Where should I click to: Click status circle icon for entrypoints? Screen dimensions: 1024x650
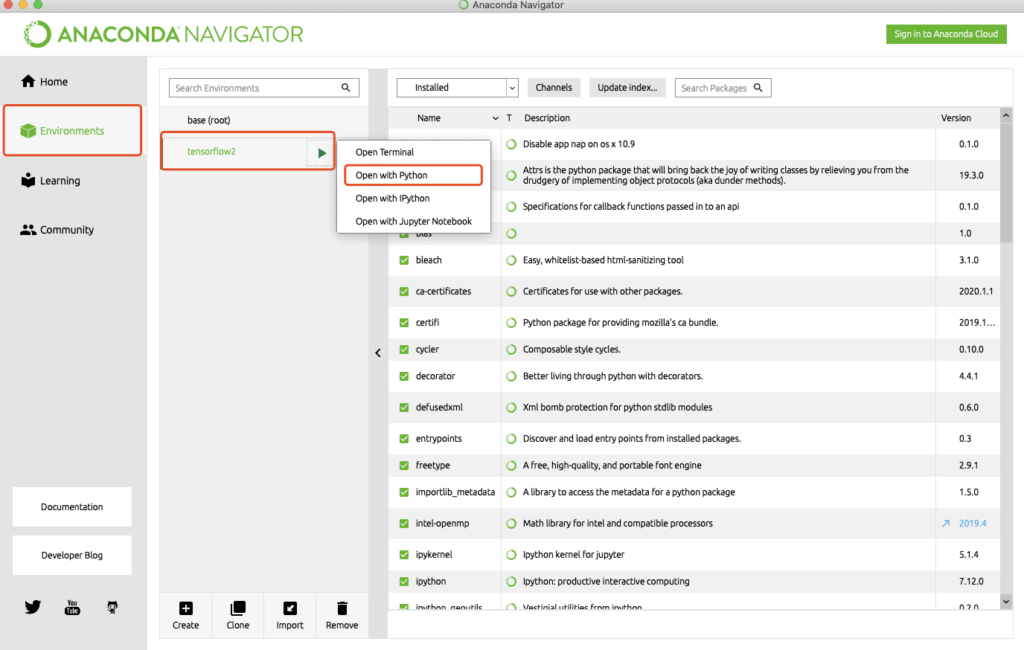pyautogui.click(x=511, y=439)
